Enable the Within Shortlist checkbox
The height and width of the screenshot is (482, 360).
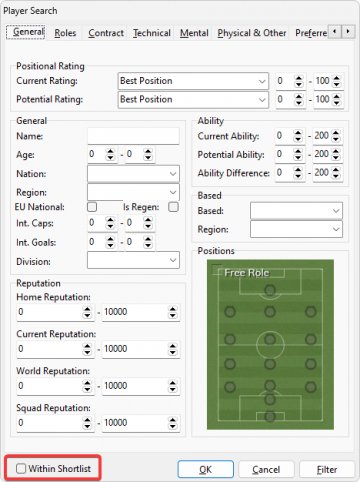[21, 468]
